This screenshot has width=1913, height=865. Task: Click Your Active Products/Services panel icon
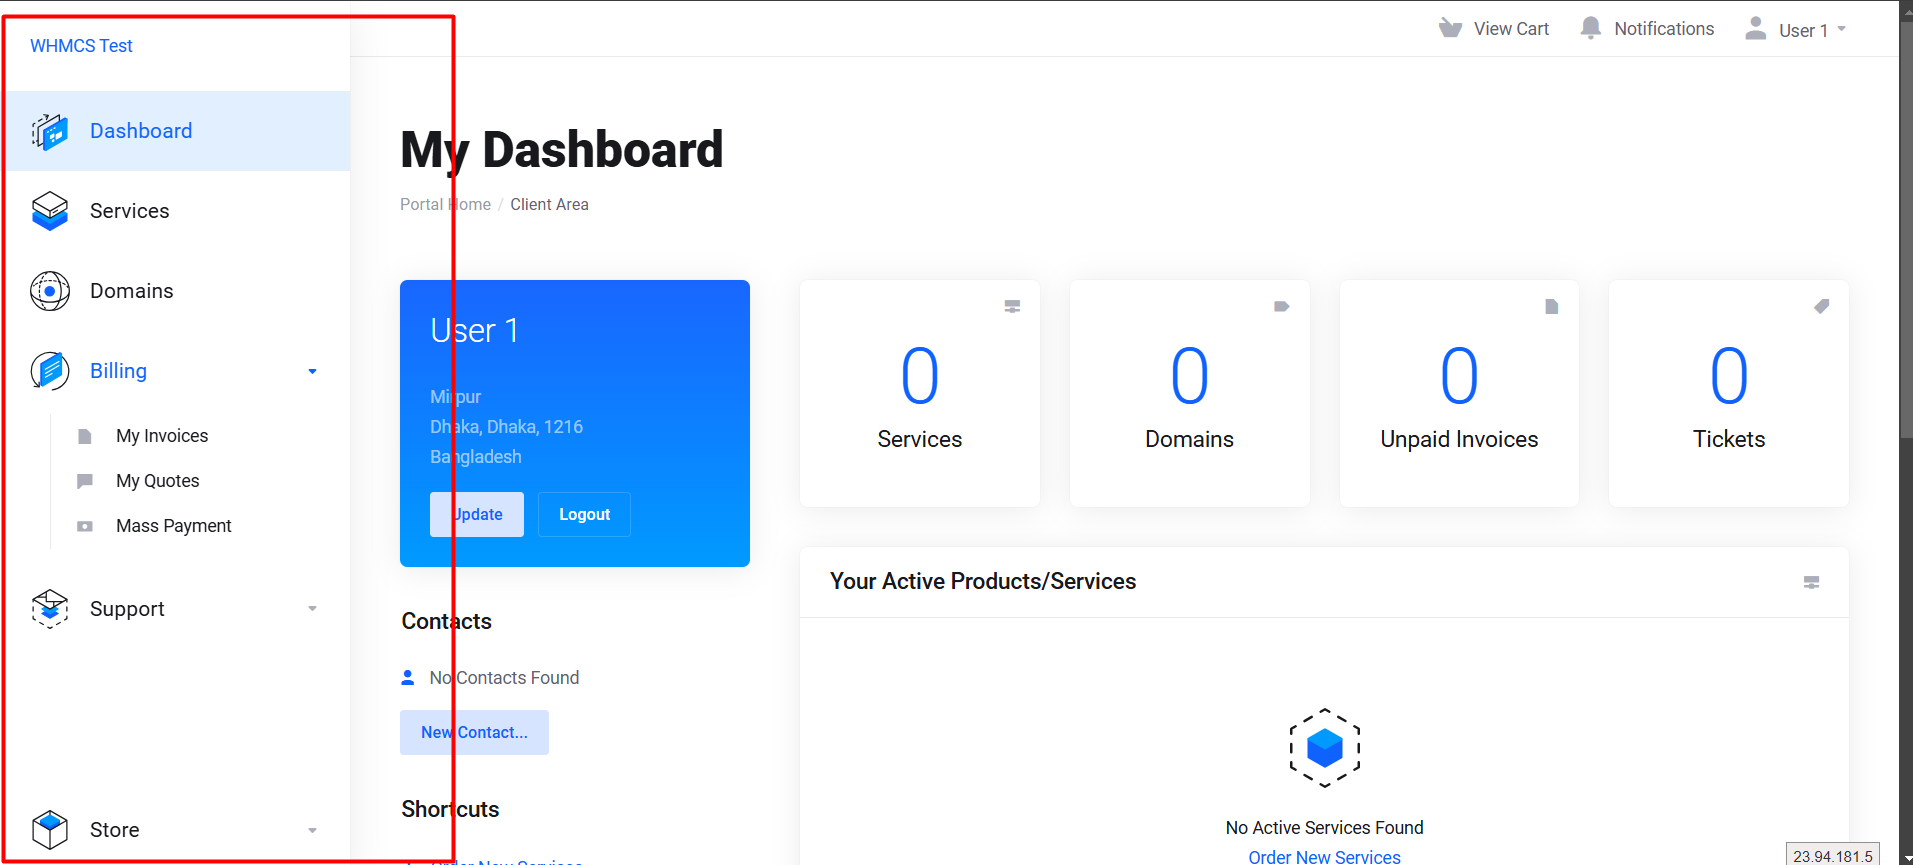click(1811, 582)
